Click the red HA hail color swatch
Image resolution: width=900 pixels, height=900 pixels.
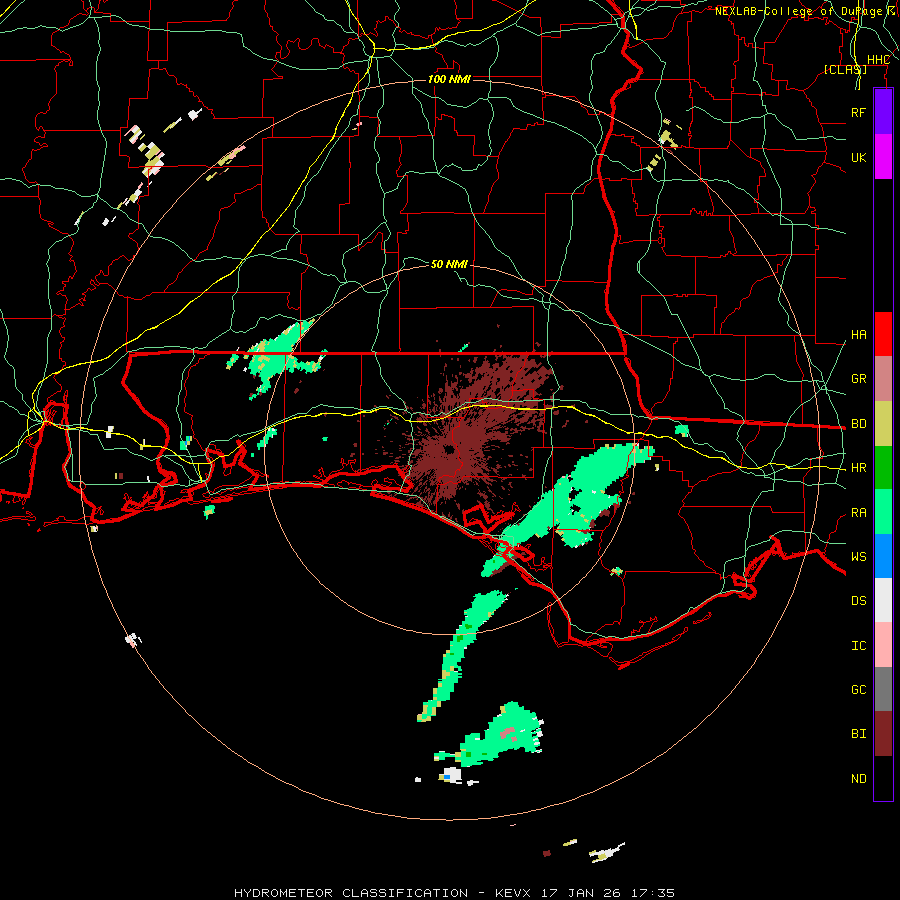click(883, 334)
